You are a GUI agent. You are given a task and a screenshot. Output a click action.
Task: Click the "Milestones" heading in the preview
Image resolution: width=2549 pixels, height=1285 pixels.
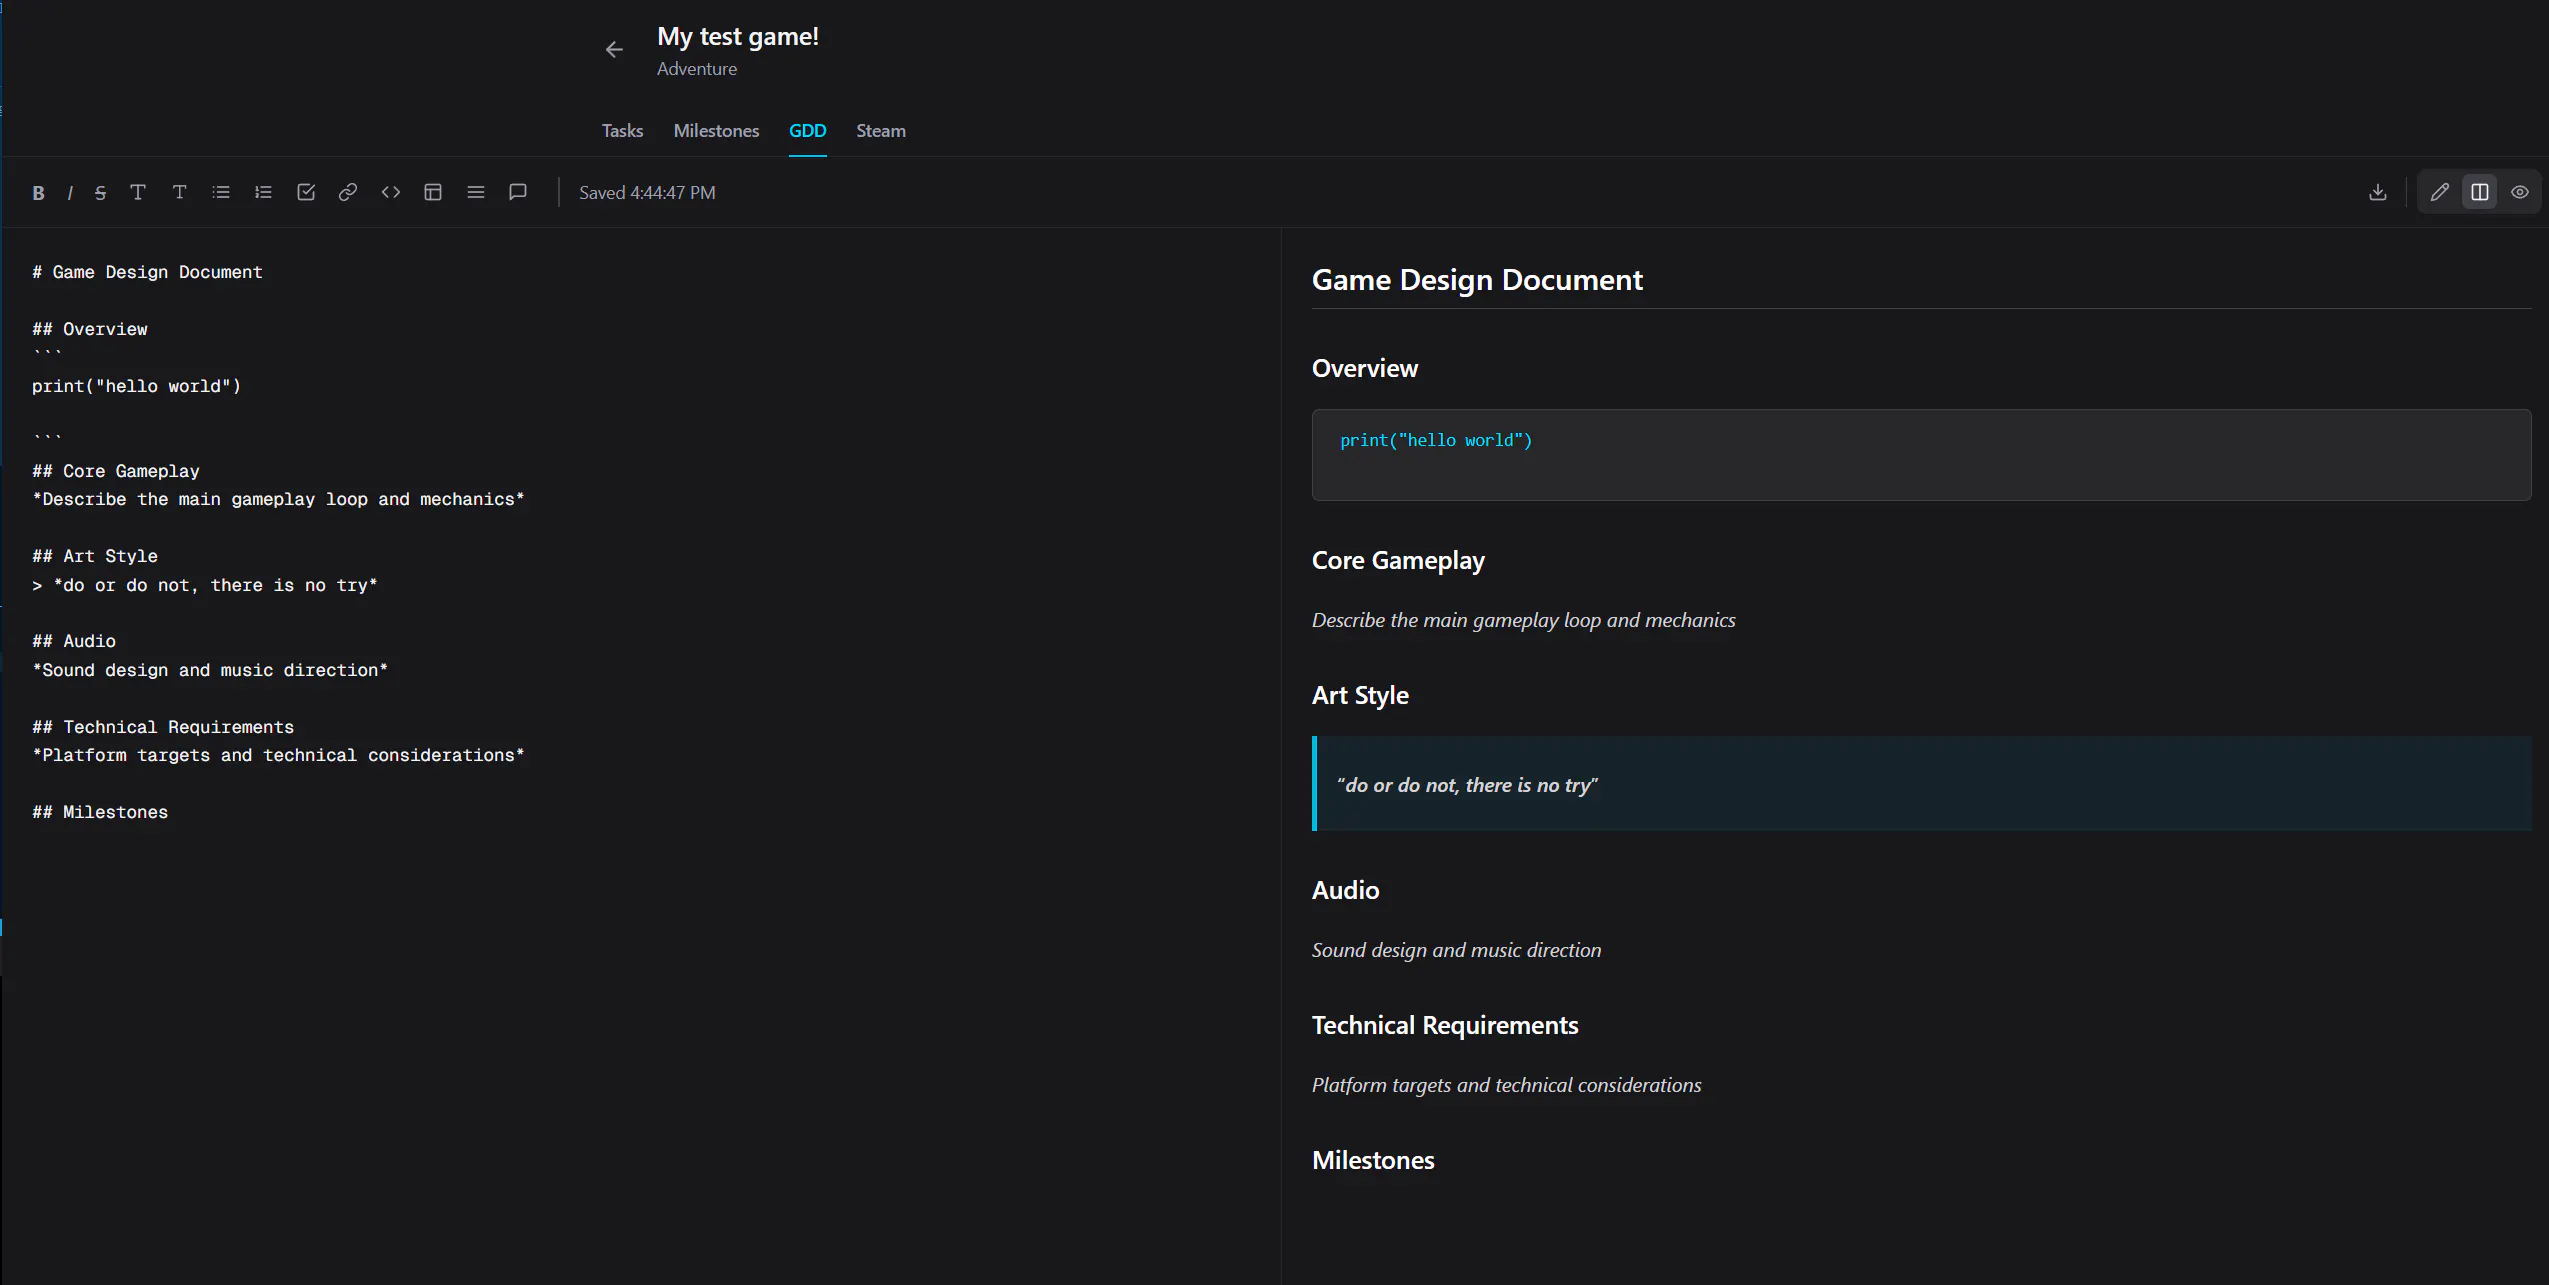pyautogui.click(x=1373, y=1160)
